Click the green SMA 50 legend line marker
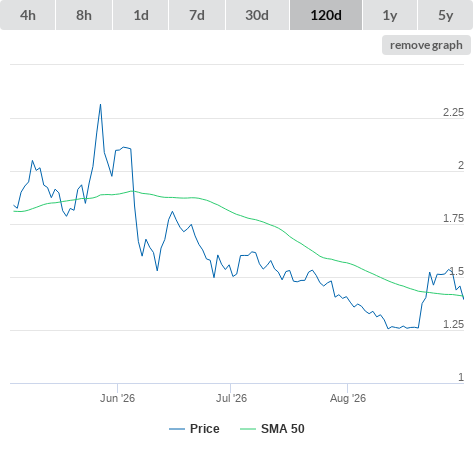Screen dimensions: 474x455 pyautogui.click(x=248, y=429)
